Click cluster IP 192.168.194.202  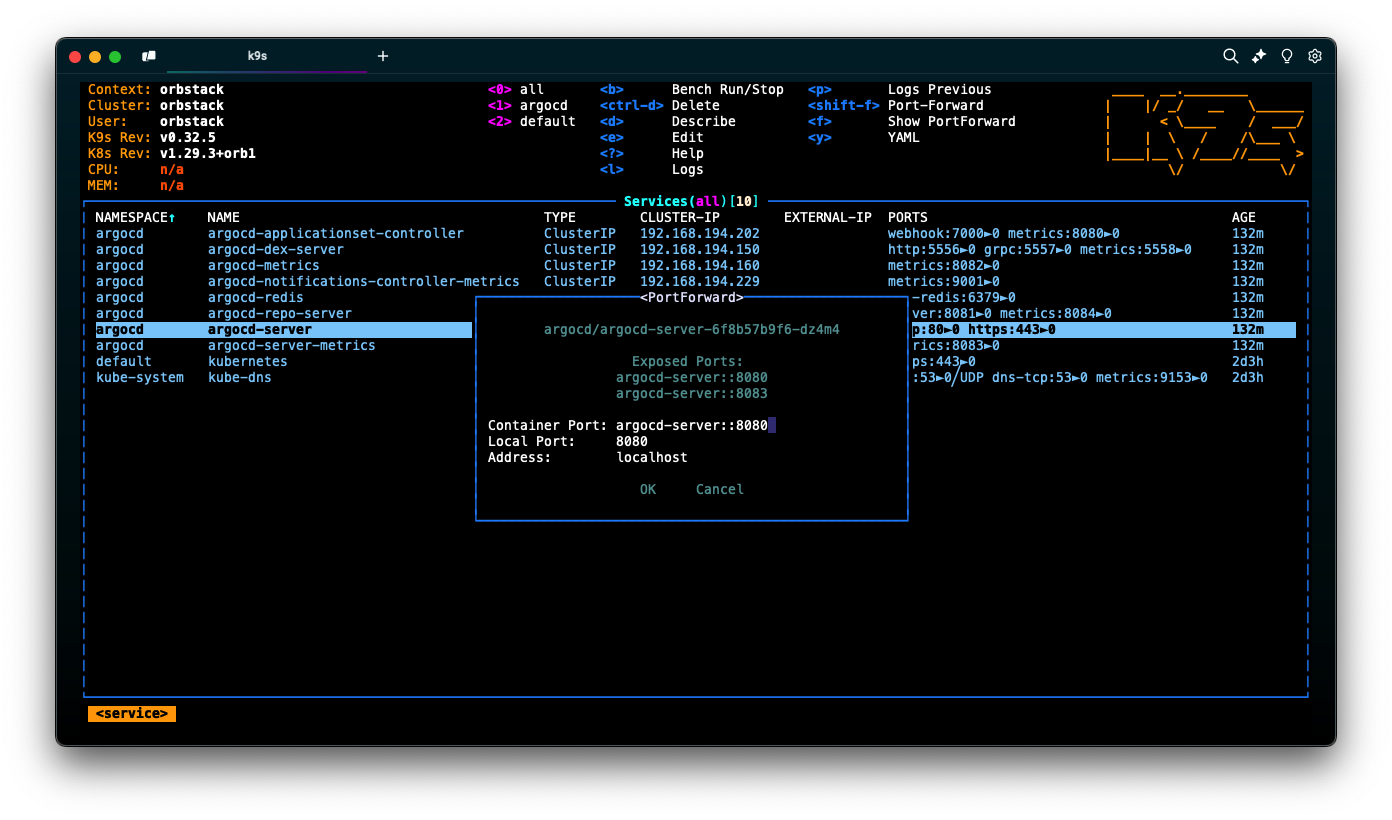tap(700, 233)
